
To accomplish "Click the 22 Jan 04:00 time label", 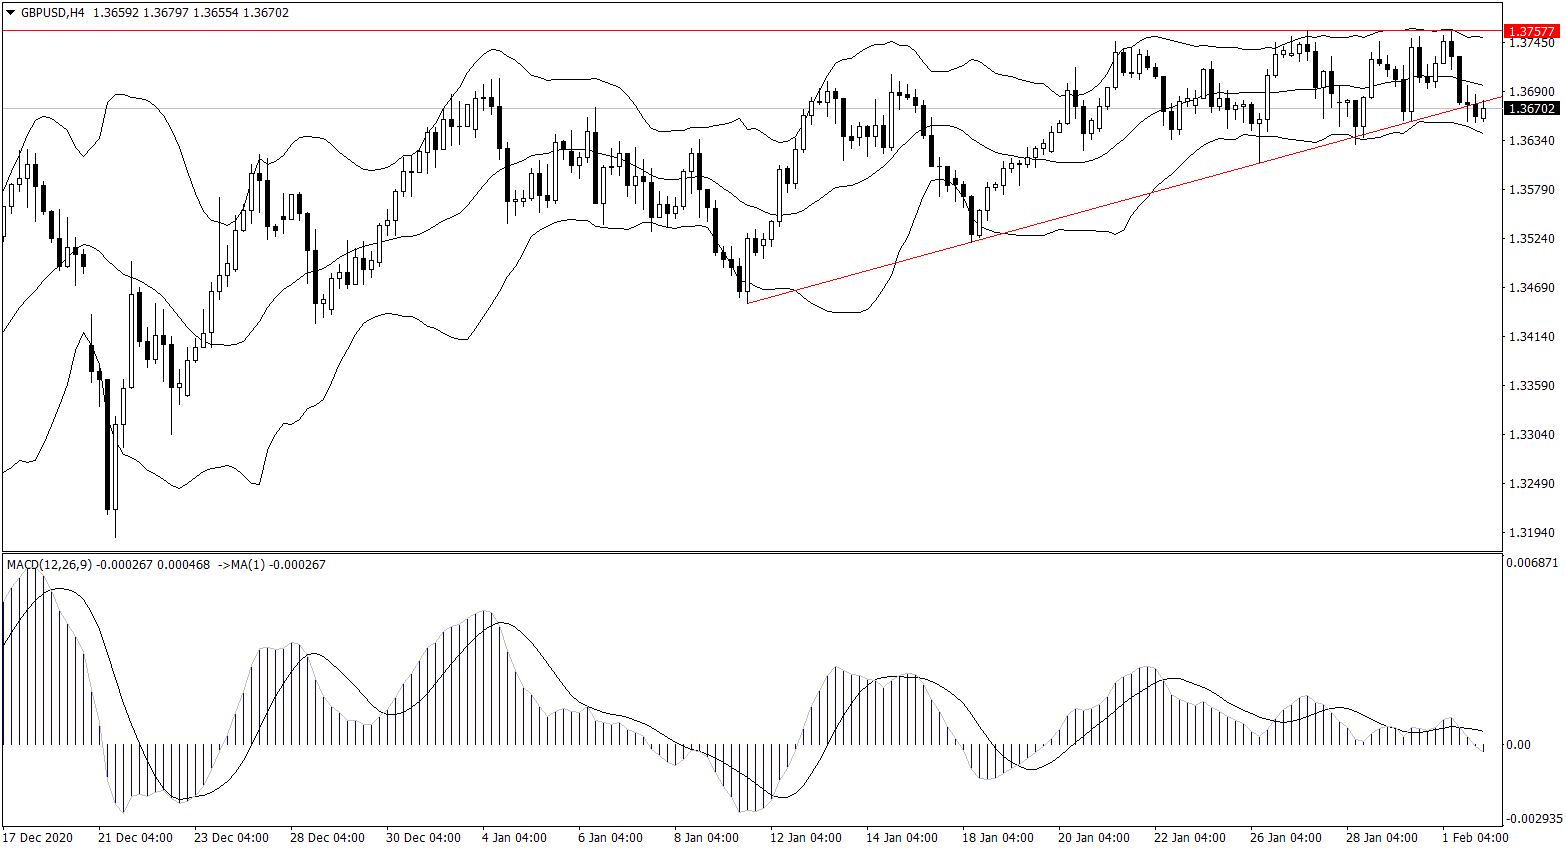I will [x=1189, y=838].
